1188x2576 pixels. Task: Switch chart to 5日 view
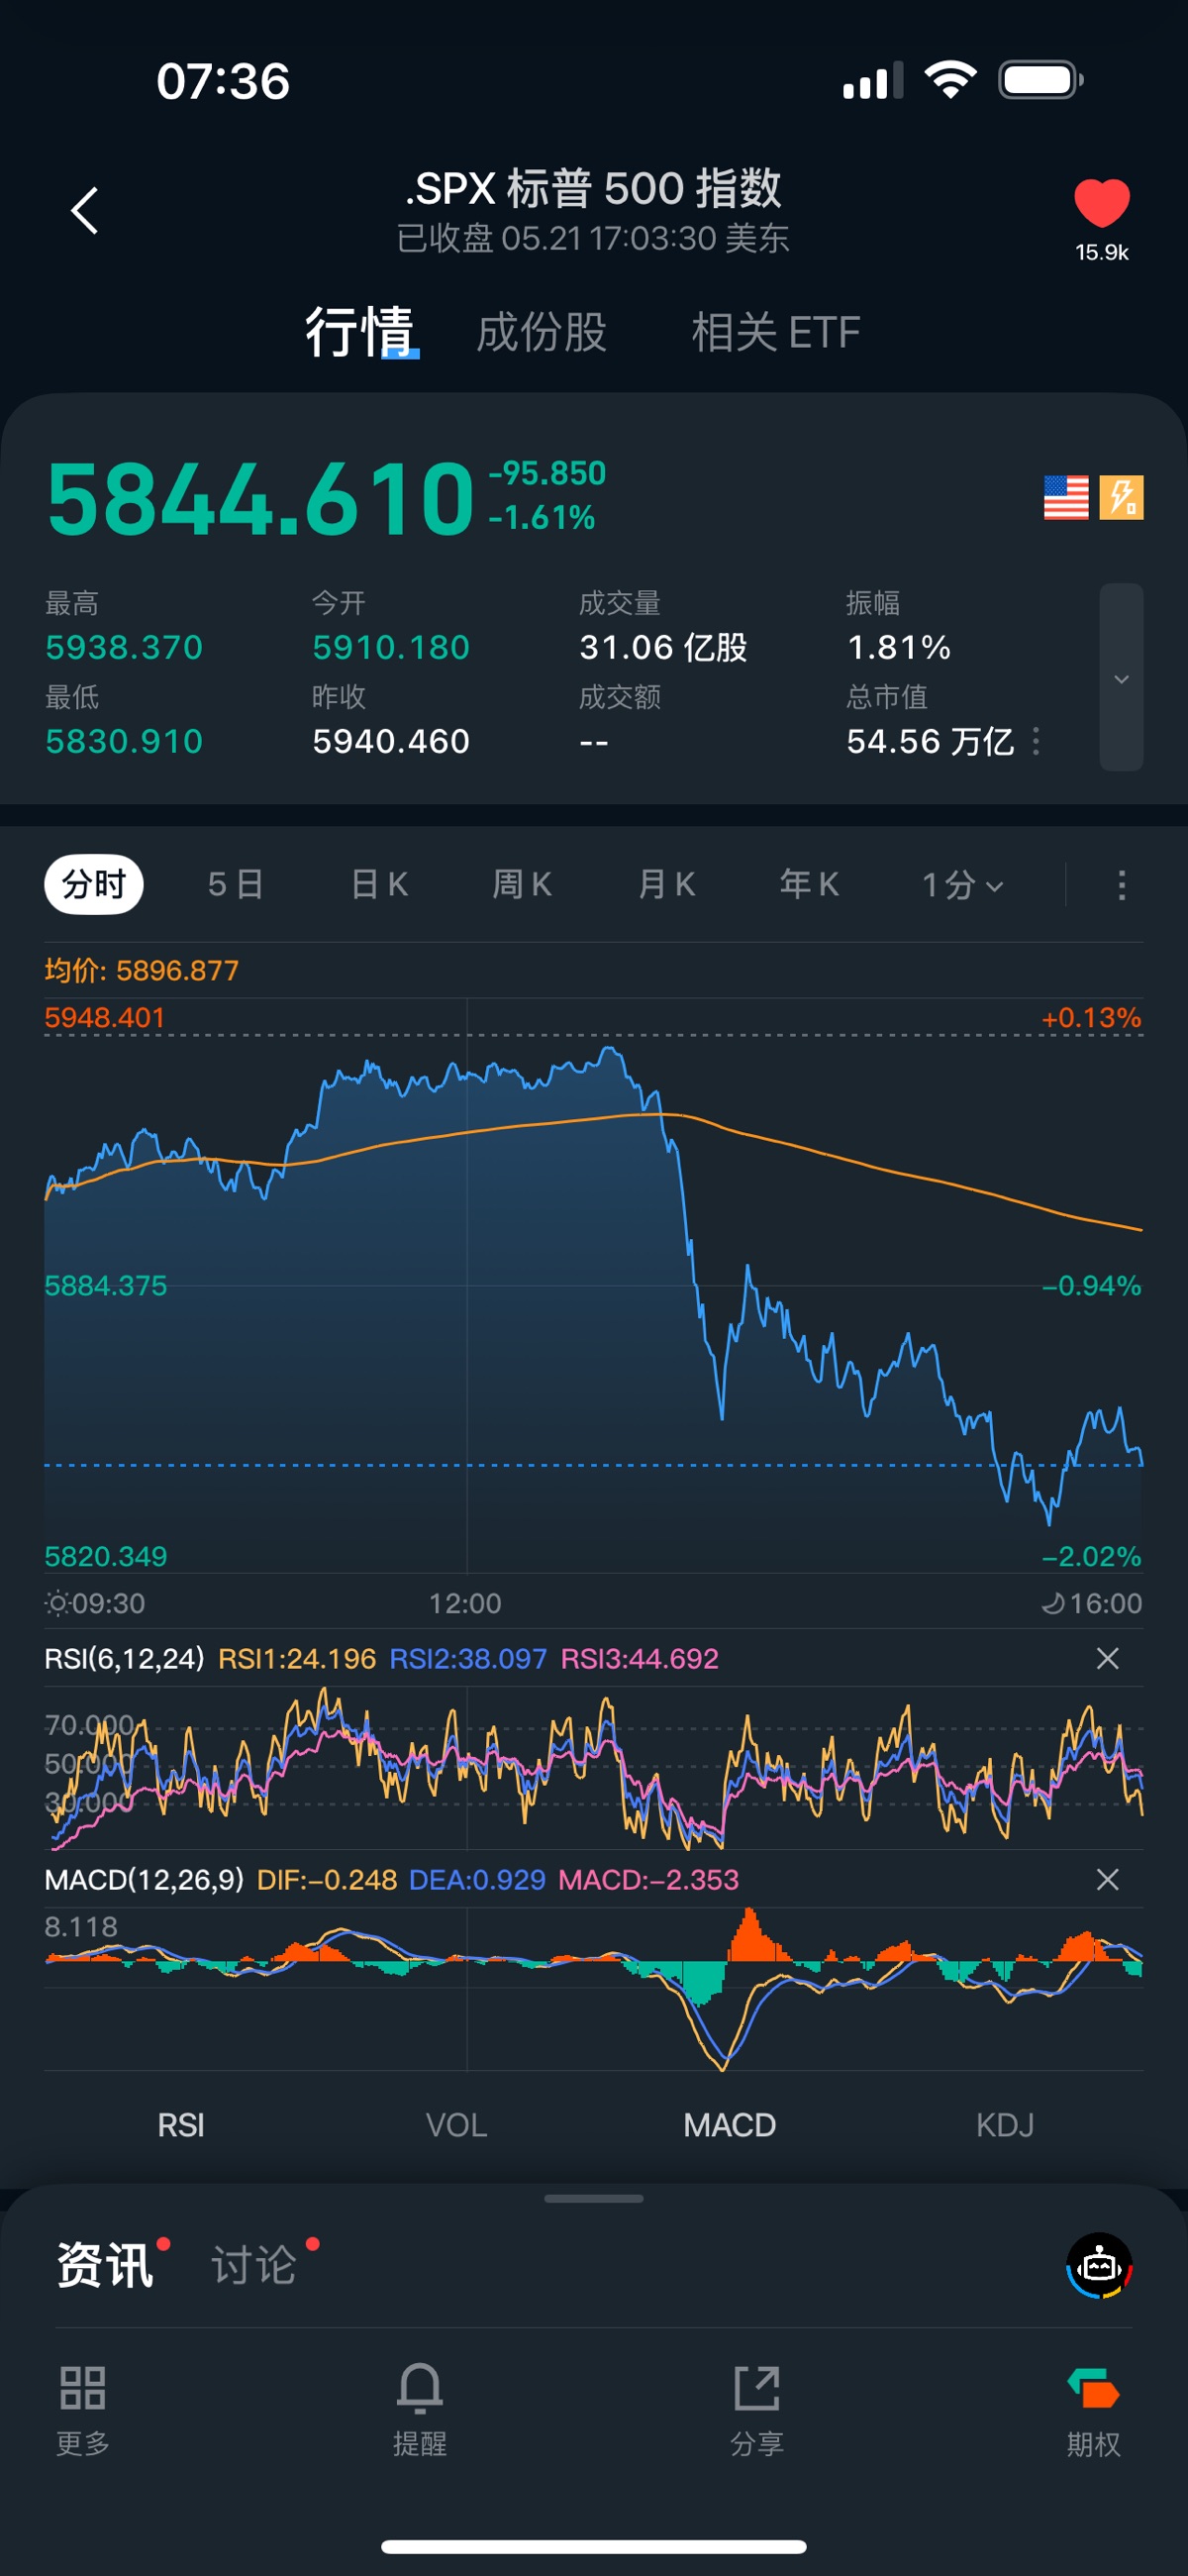pos(236,884)
